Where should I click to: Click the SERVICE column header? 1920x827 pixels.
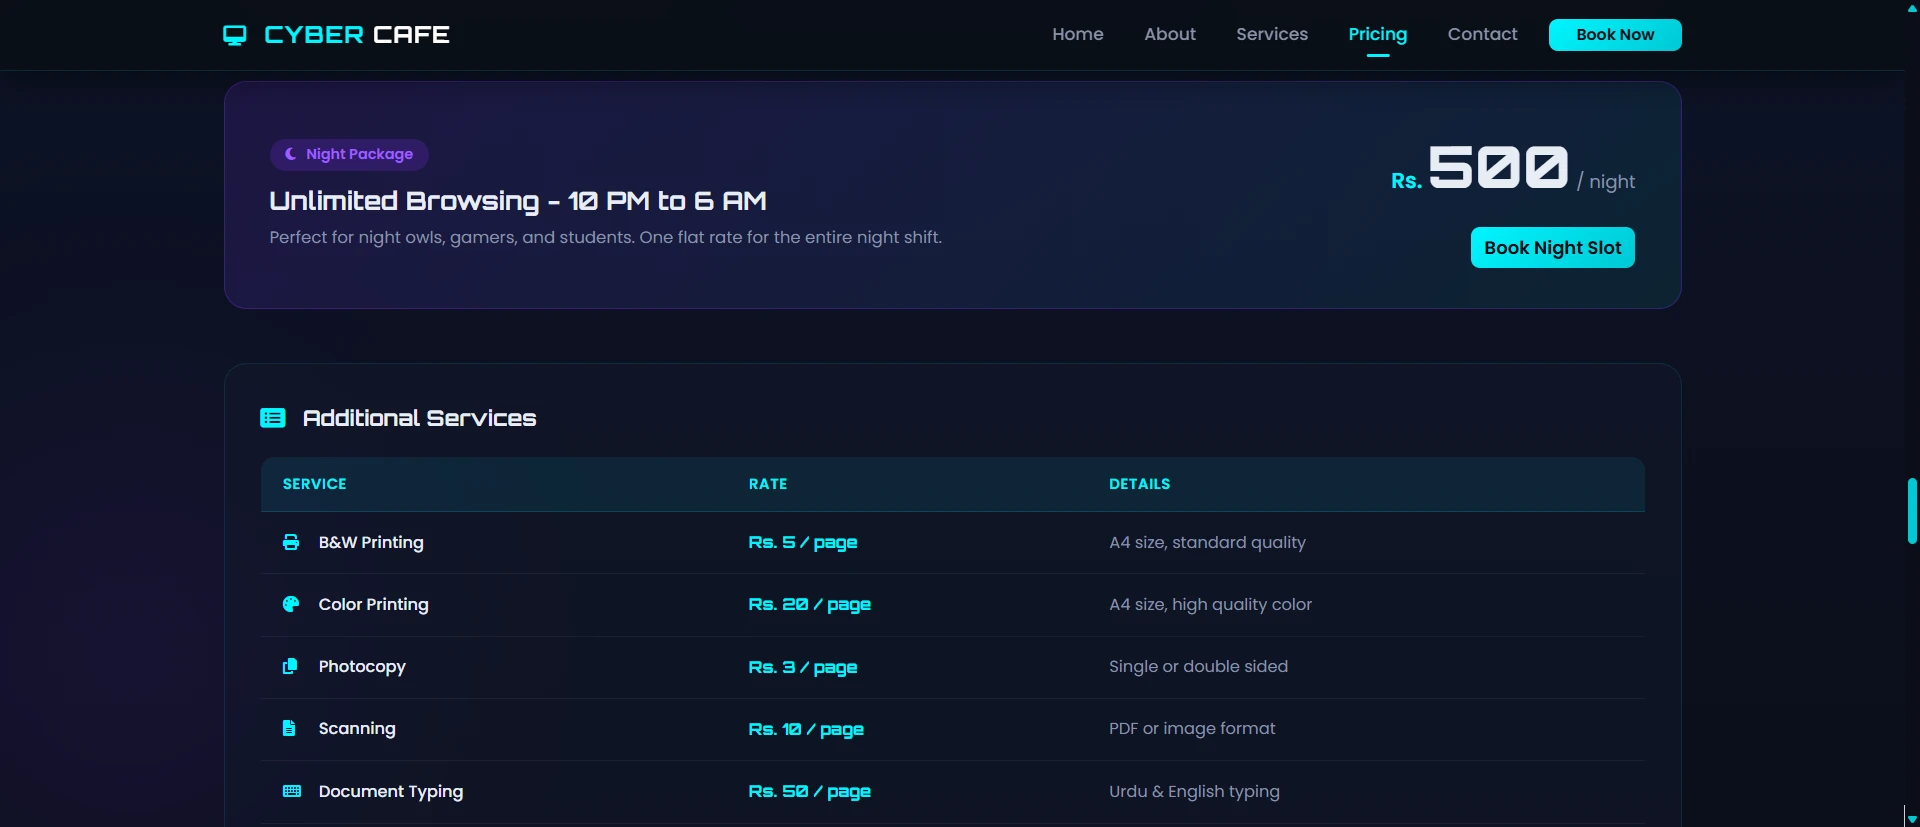coord(315,484)
